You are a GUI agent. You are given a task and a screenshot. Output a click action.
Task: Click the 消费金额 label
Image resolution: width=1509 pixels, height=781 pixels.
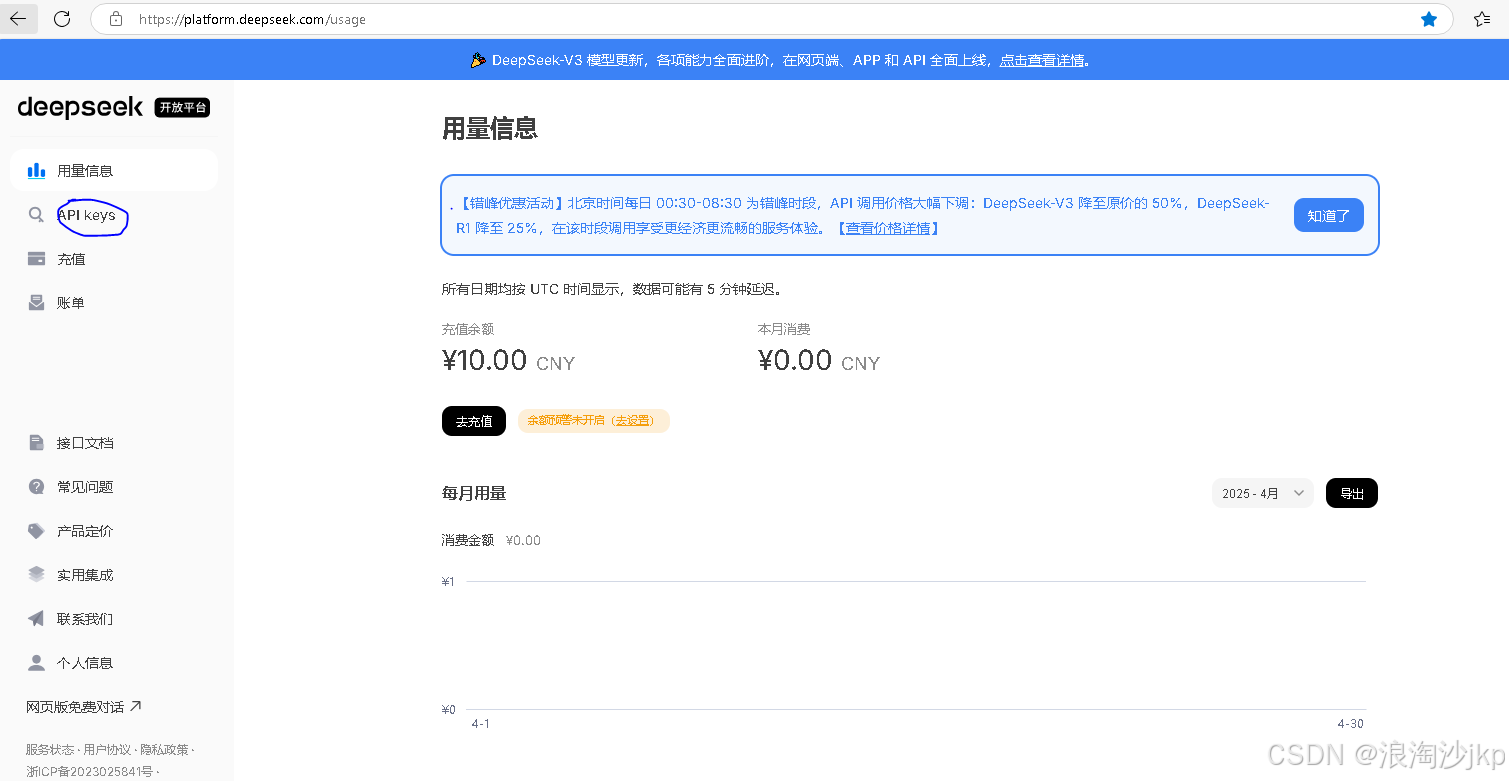(x=468, y=540)
